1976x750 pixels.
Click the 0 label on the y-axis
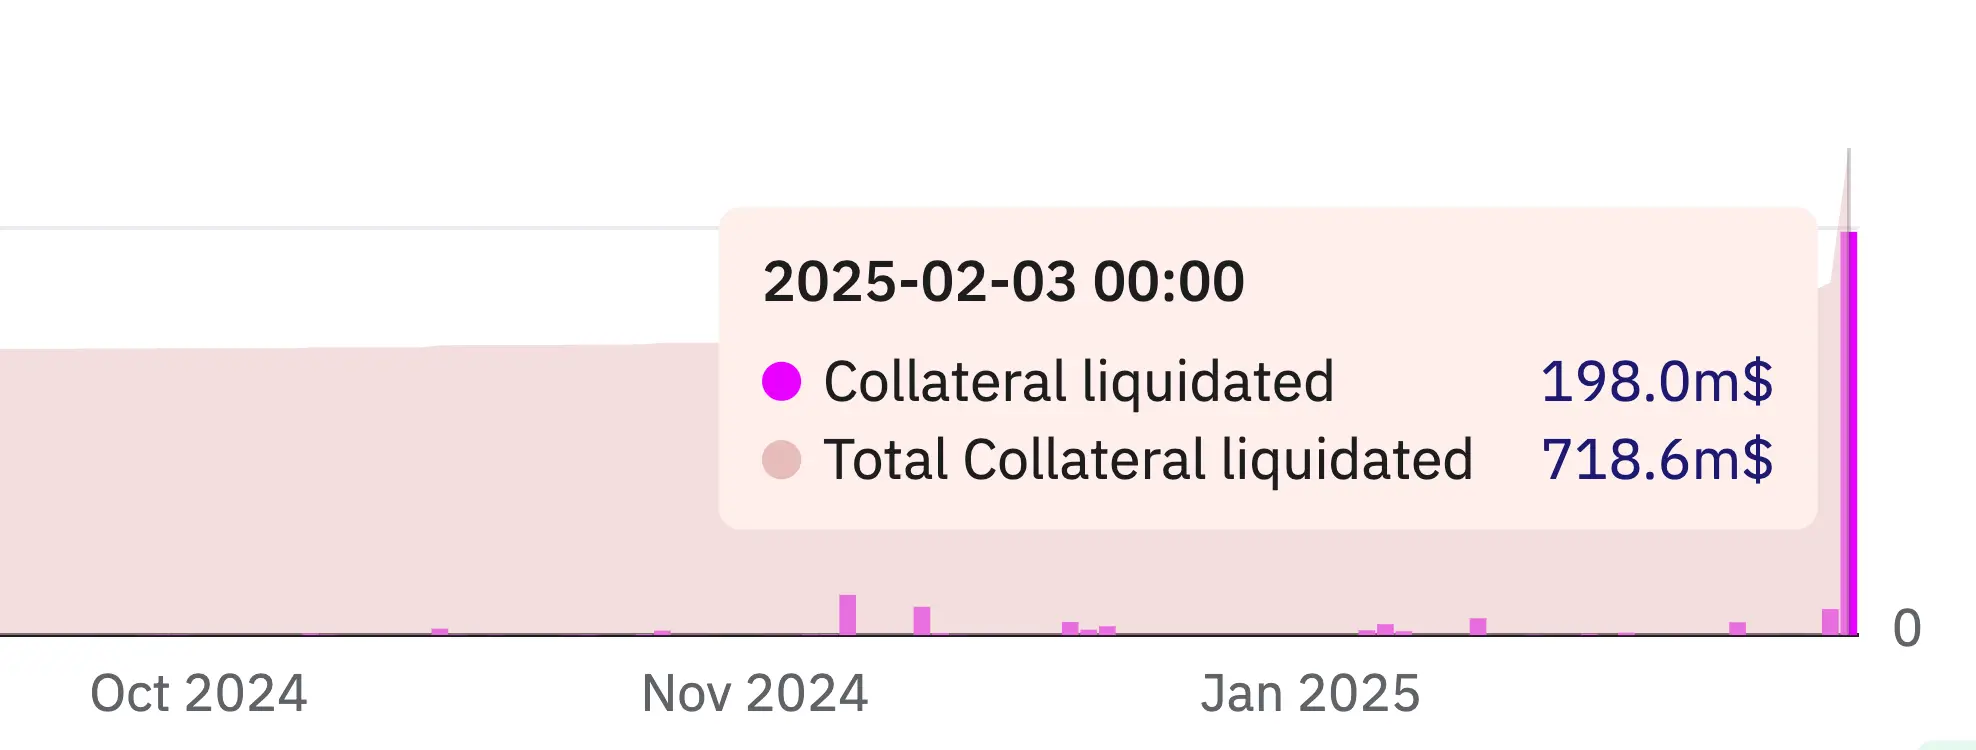[1906, 628]
